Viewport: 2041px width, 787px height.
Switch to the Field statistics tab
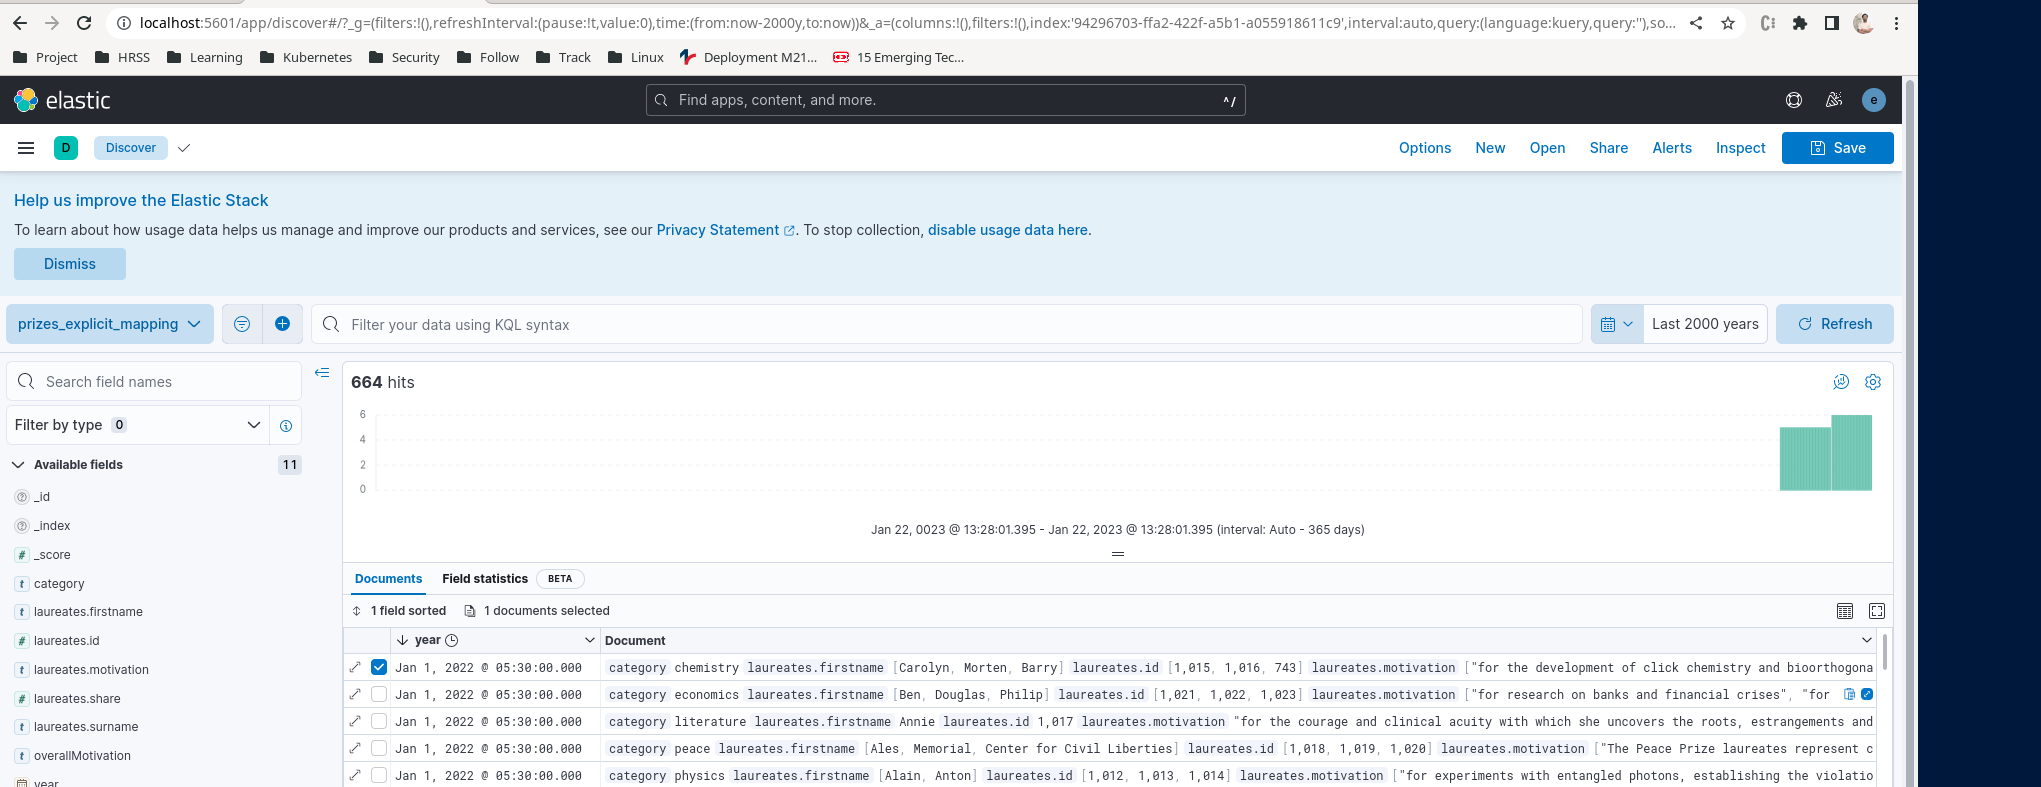[x=485, y=579]
